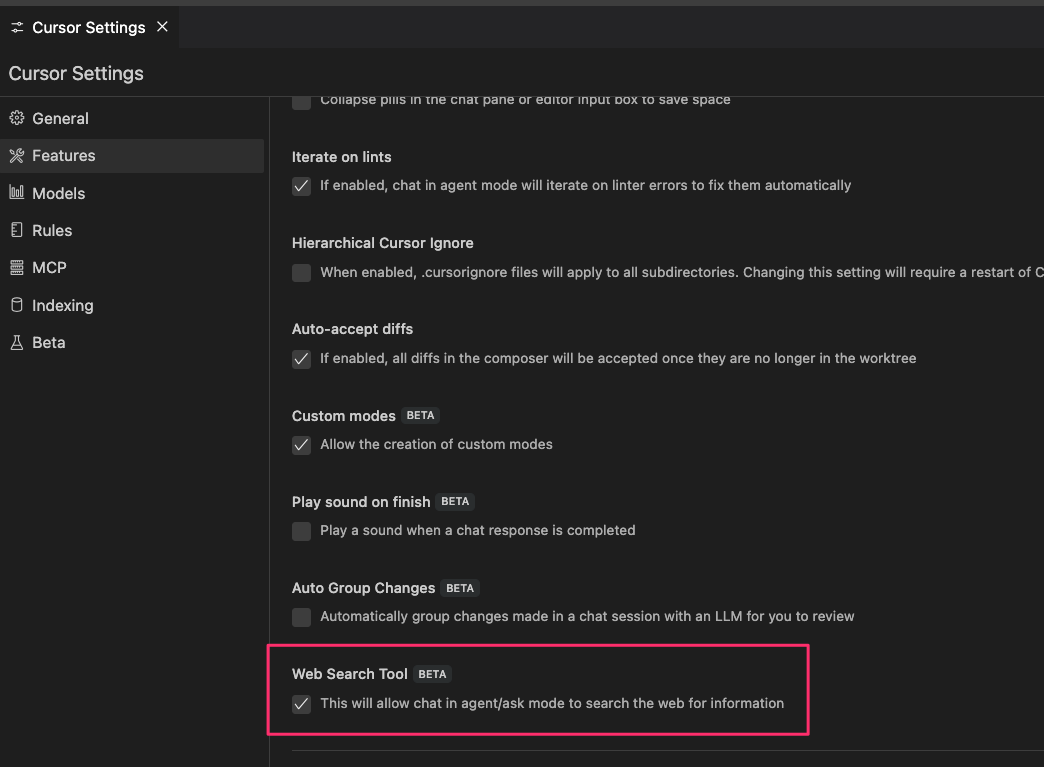Go to the Rules section
Viewport: 1044px width, 767px height.
[x=132, y=230]
